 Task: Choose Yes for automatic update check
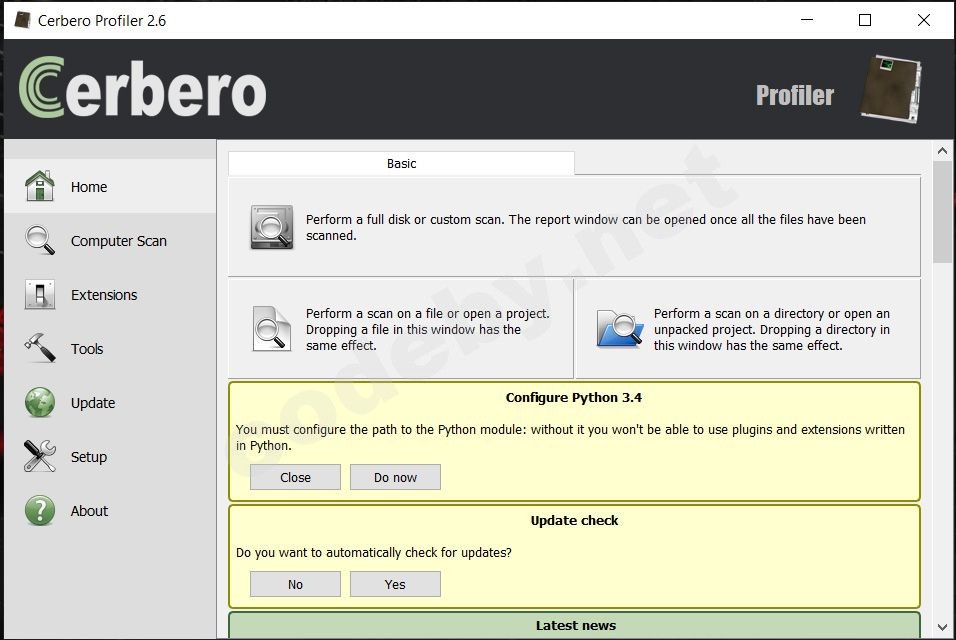[x=395, y=584]
